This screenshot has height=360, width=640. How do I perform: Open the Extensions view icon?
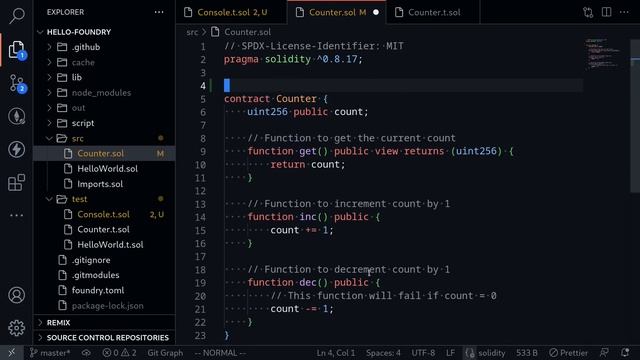click(17, 182)
